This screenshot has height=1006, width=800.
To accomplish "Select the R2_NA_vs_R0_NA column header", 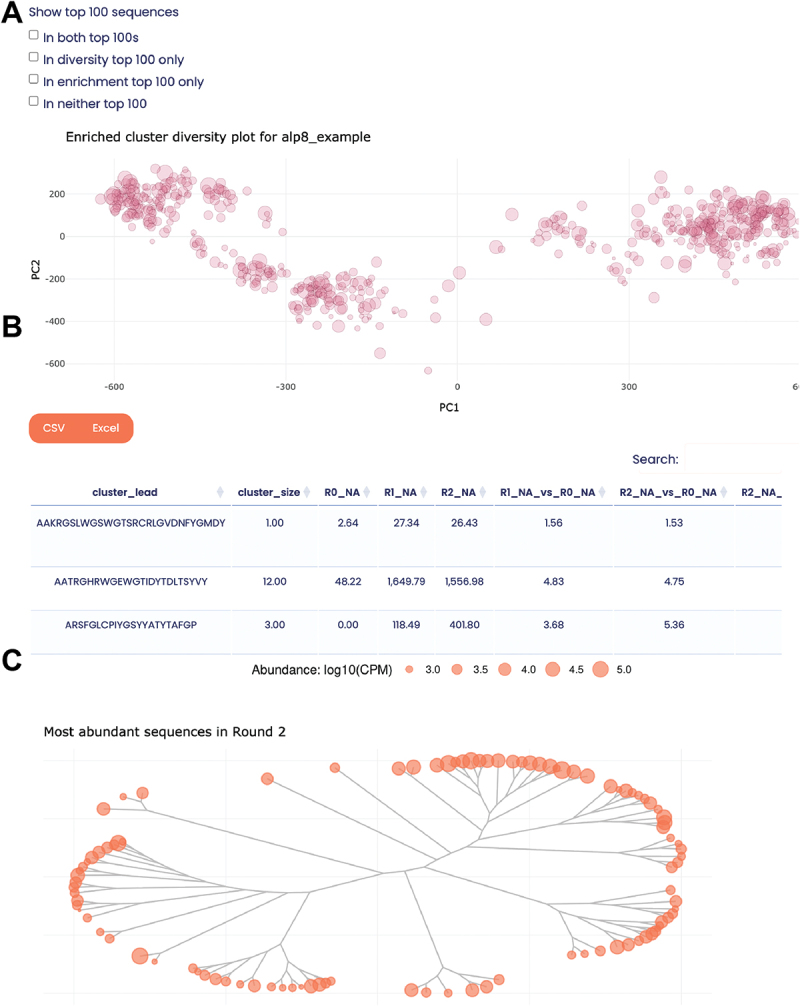I will pyautogui.click(x=668, y=492).
